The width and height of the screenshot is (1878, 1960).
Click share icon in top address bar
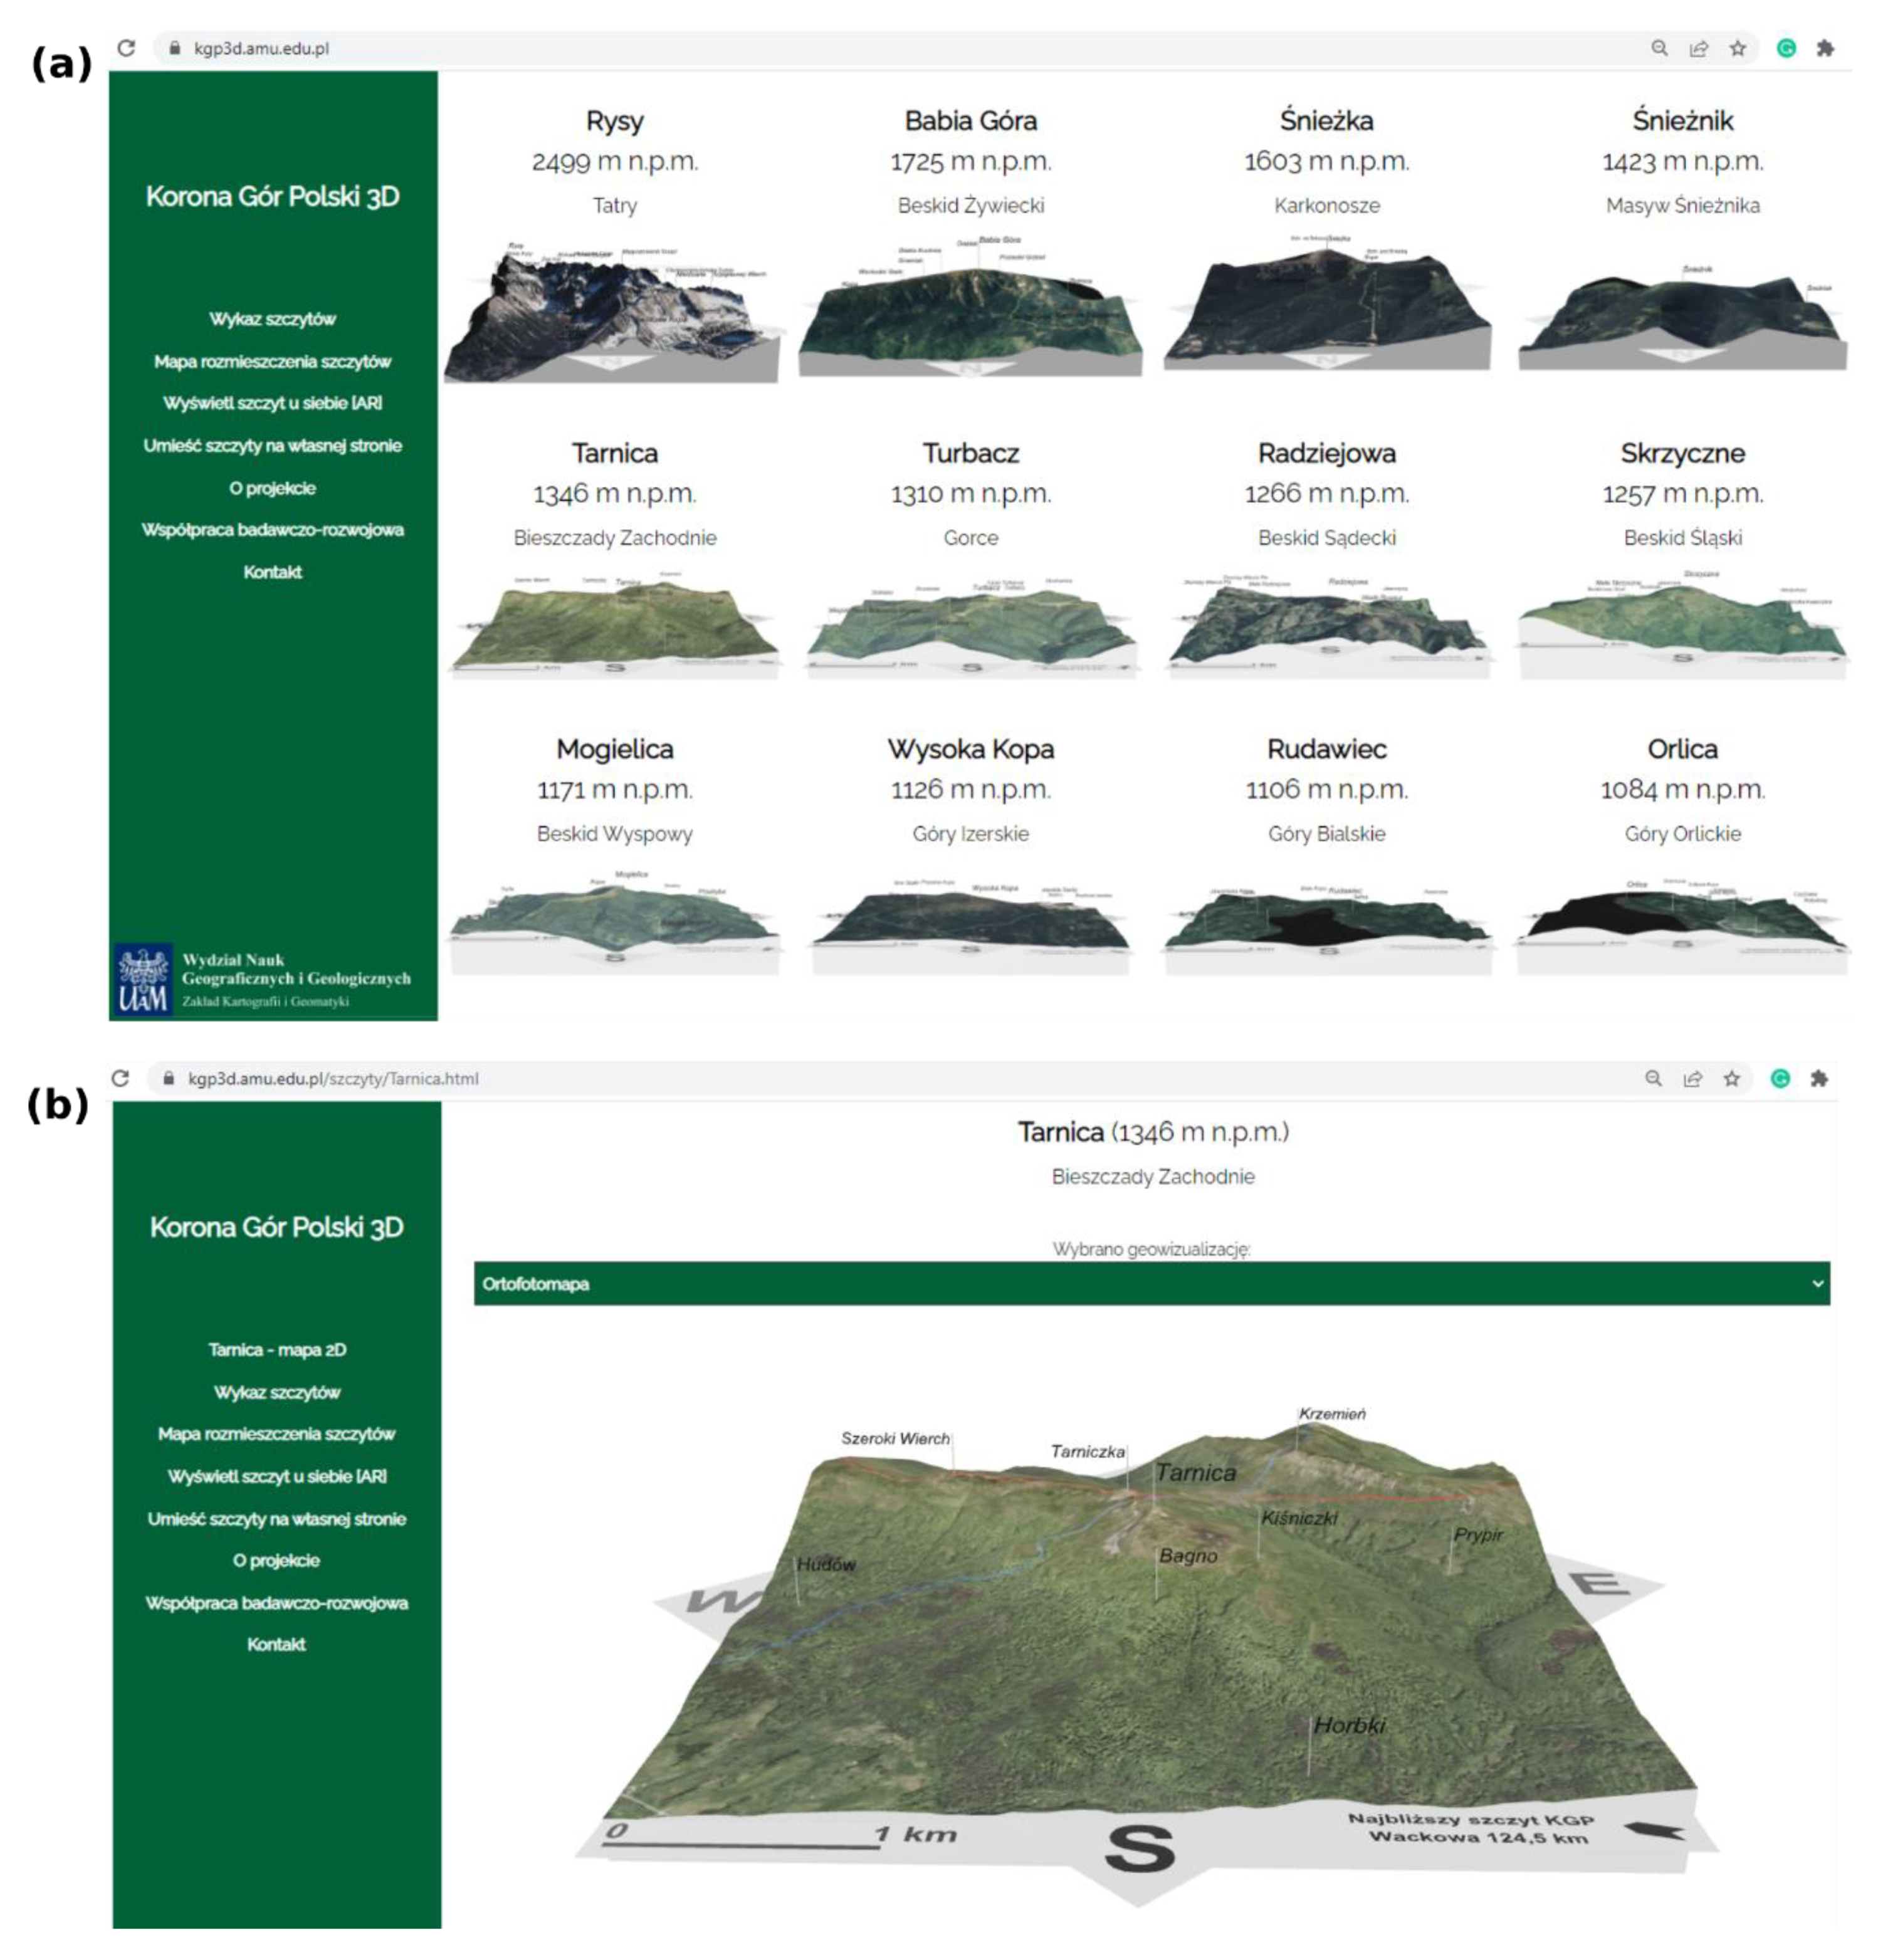[x=1698, y=48]
